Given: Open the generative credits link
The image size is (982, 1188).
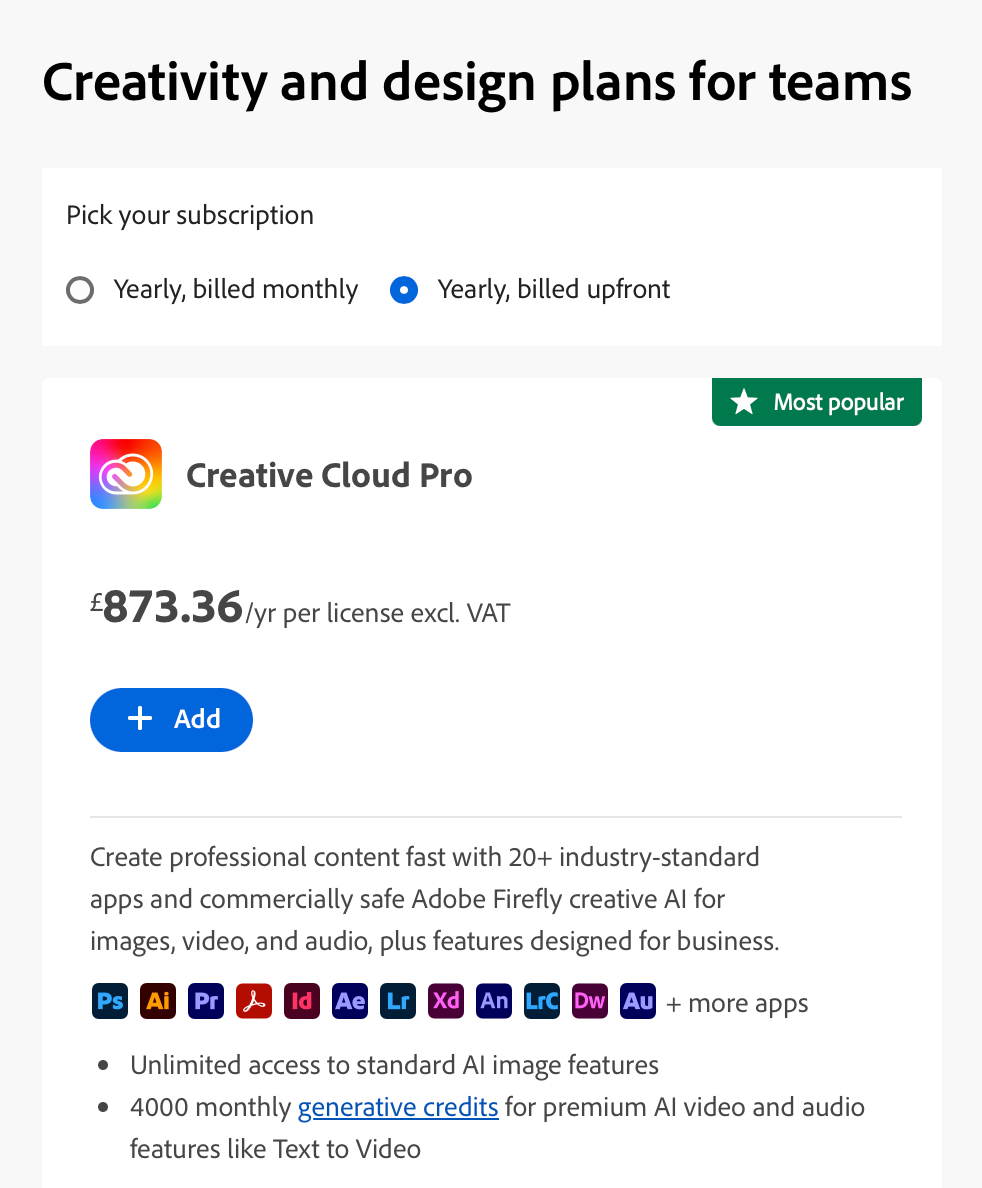Looking at the screenshot, I should (x=397, y=1107).
